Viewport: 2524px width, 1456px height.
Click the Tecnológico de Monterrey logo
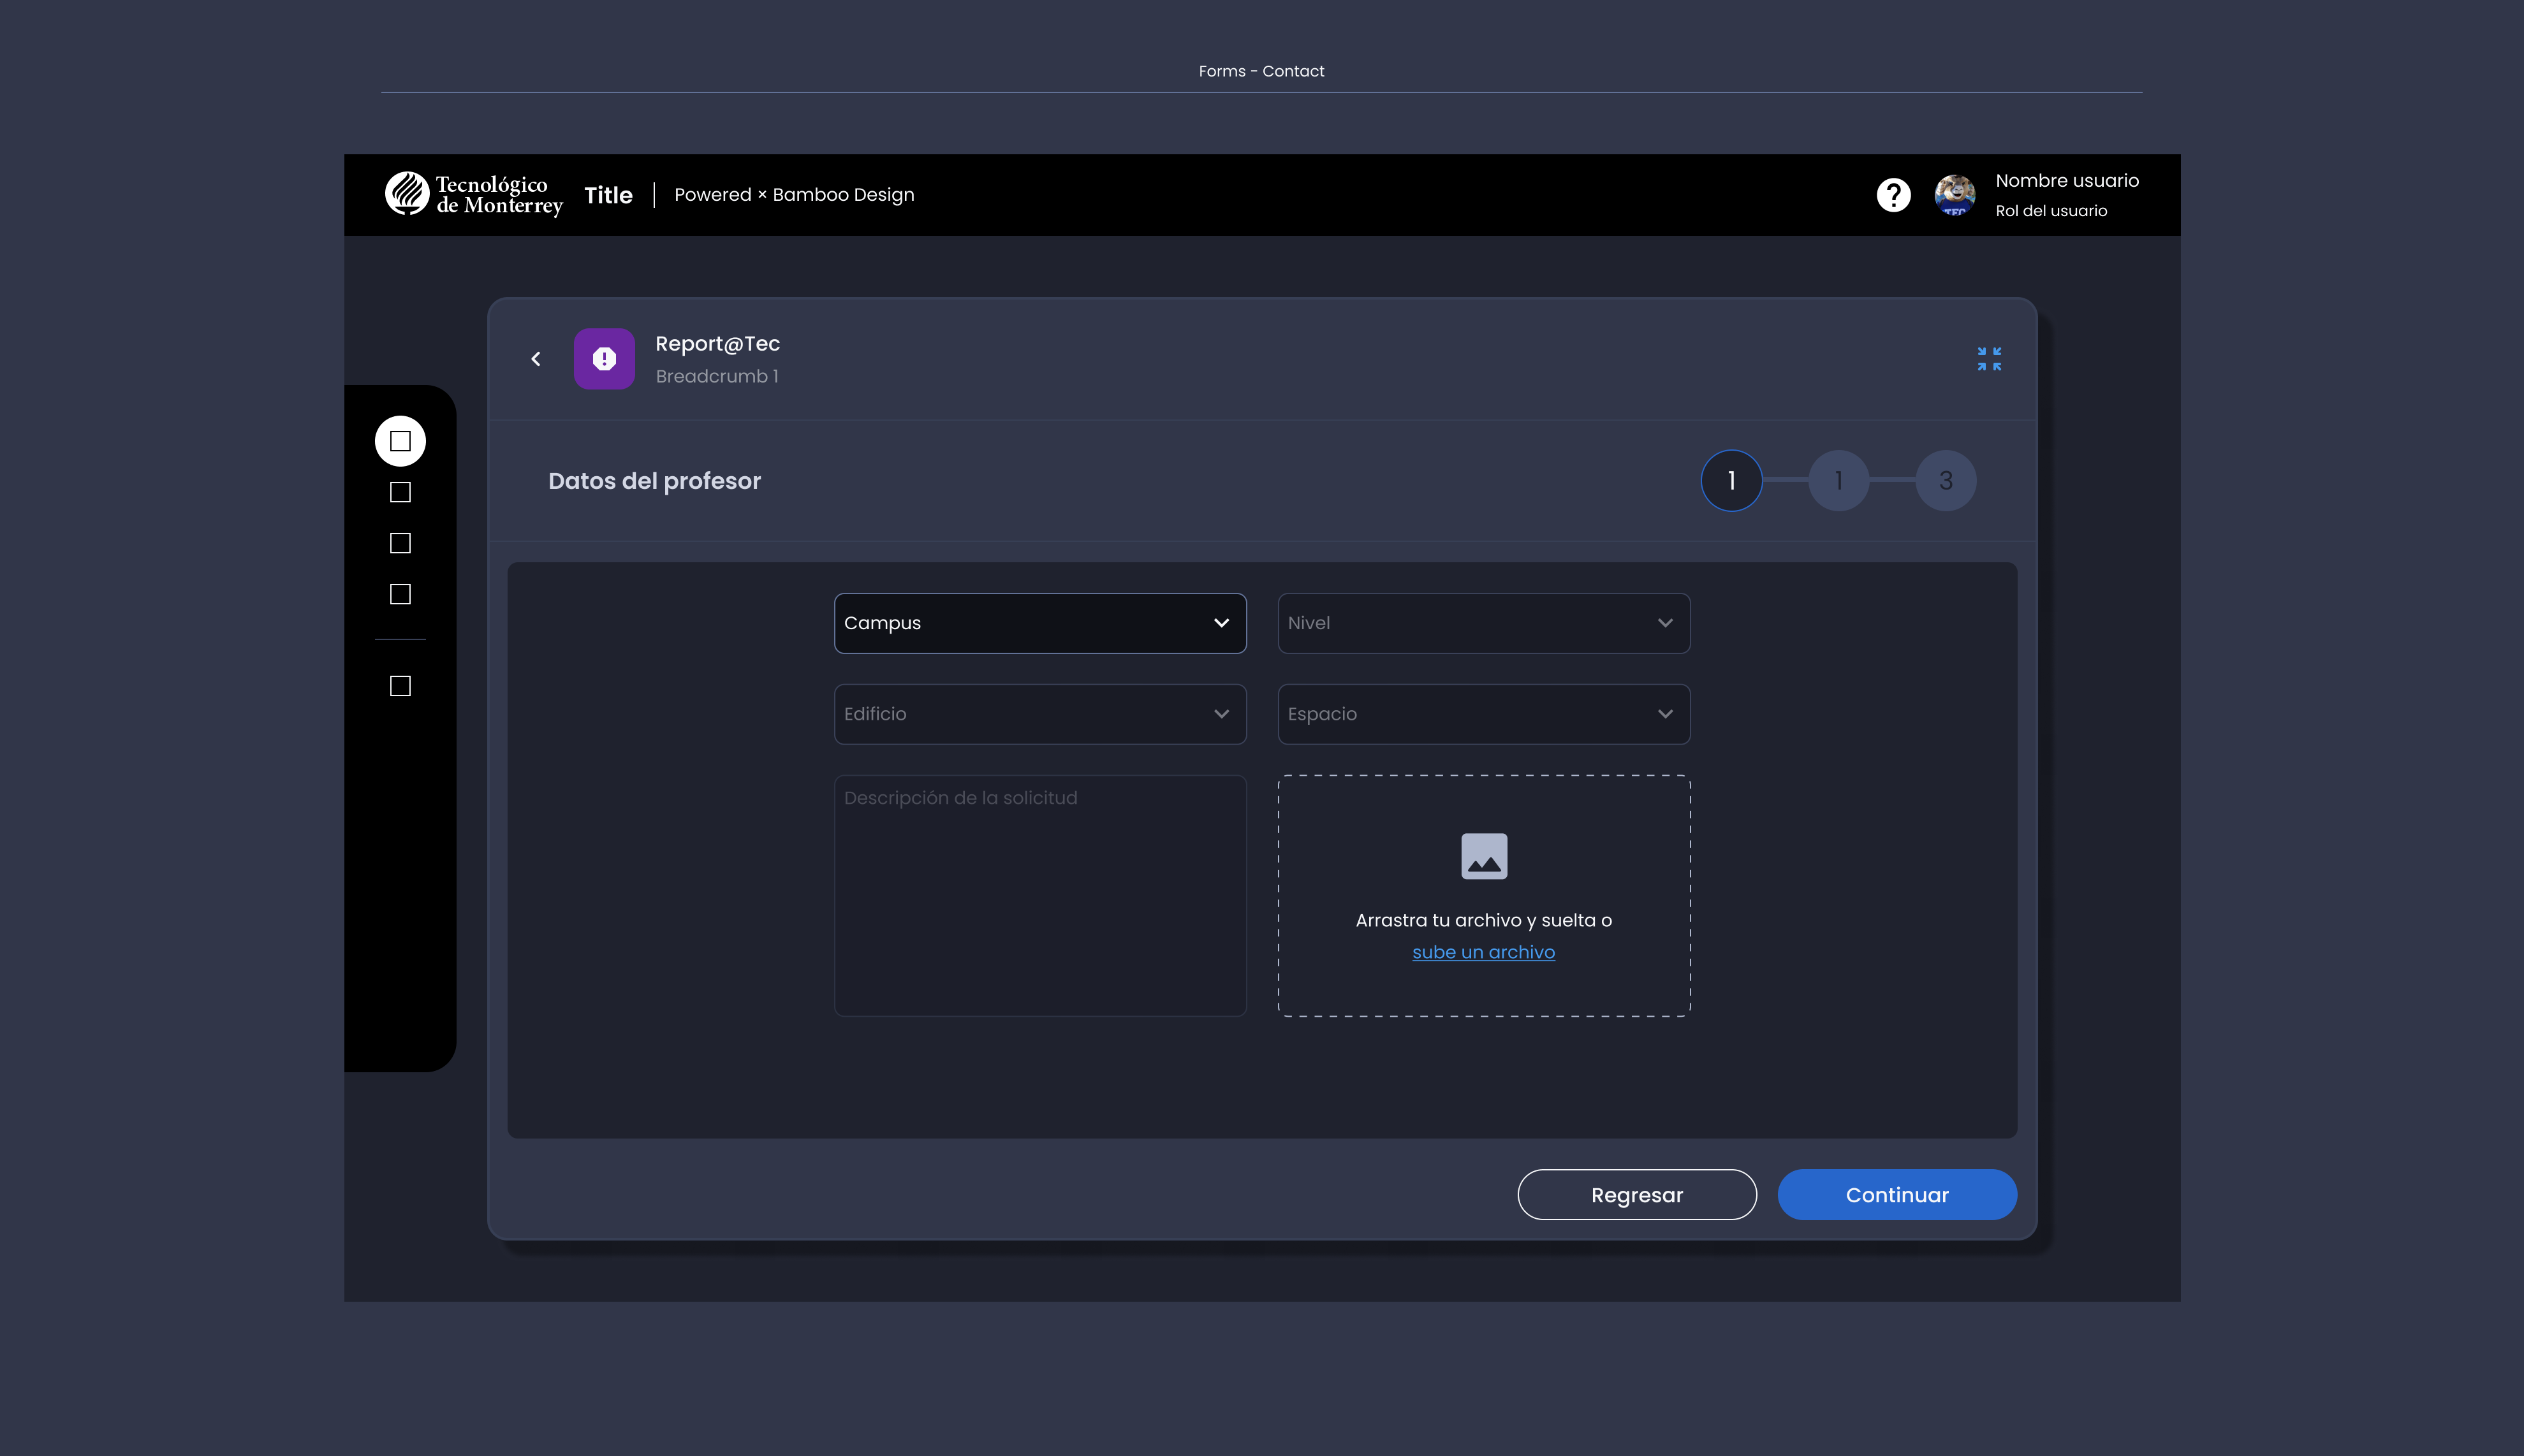tap(474, 194)
